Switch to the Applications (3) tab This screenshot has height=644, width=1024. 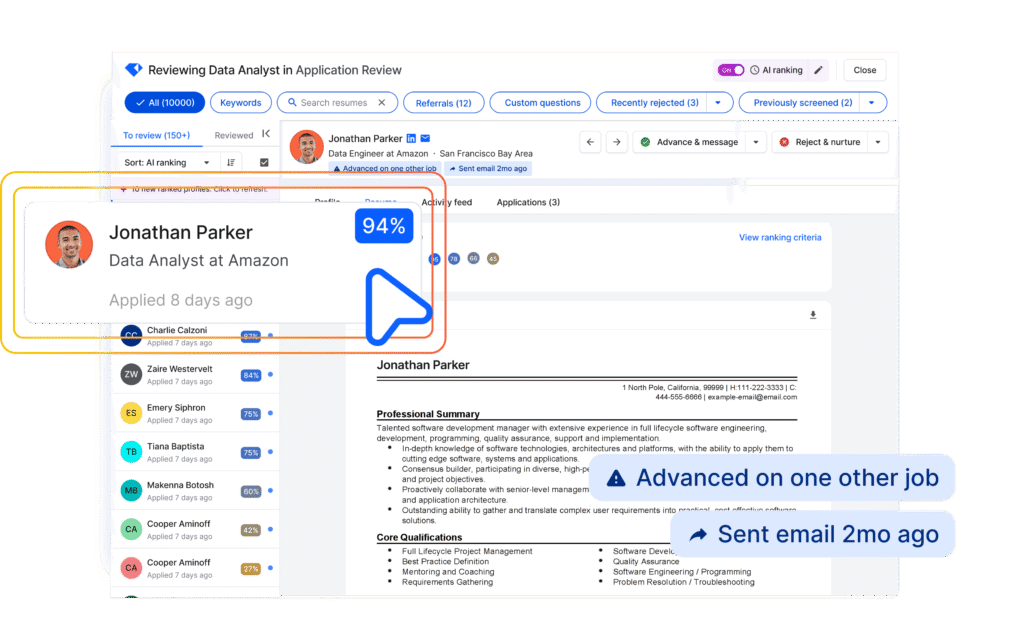click(x=528, y=202)
